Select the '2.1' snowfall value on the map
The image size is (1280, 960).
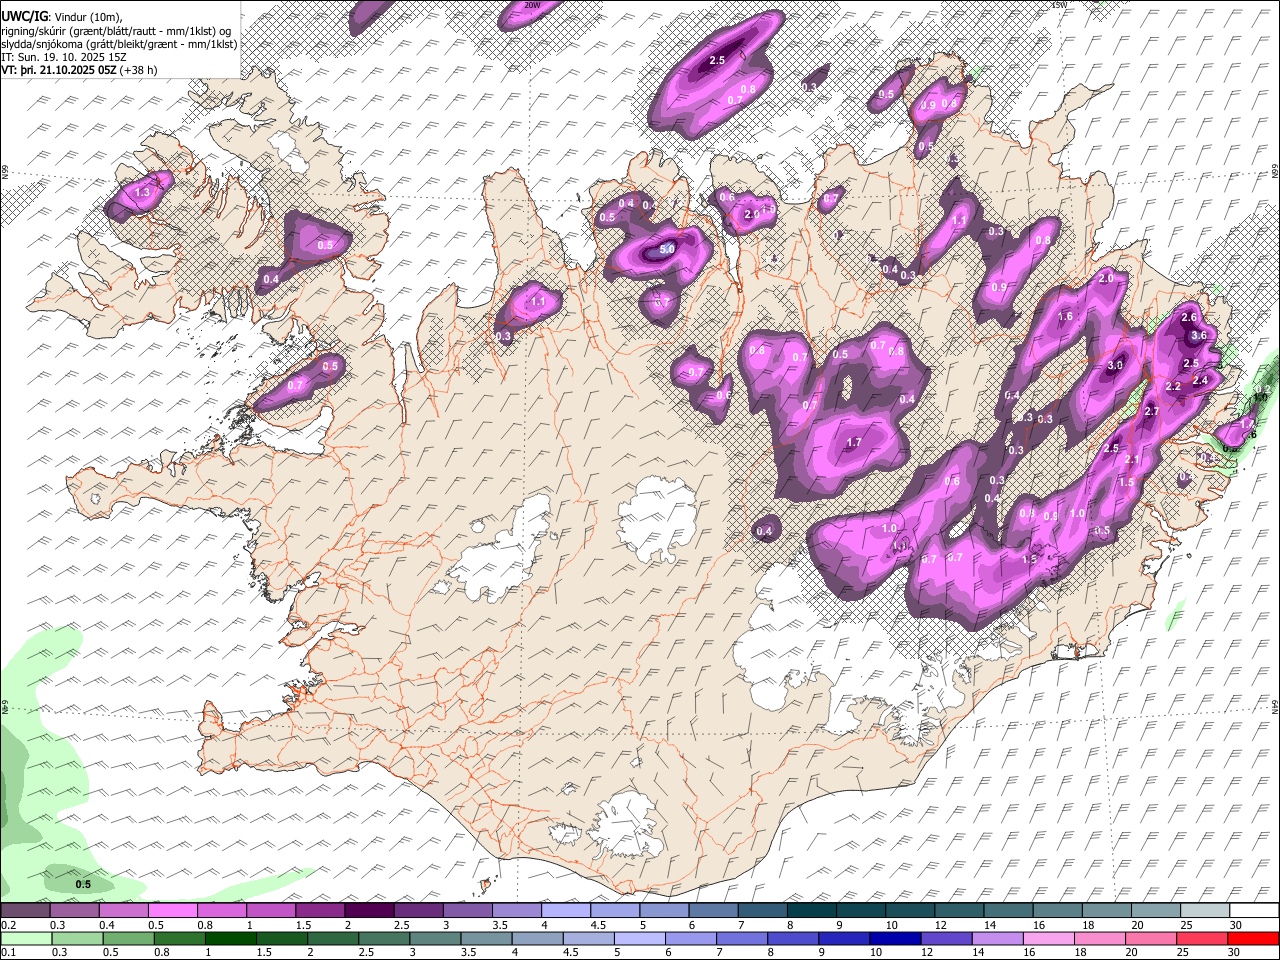click(1133, 459)
